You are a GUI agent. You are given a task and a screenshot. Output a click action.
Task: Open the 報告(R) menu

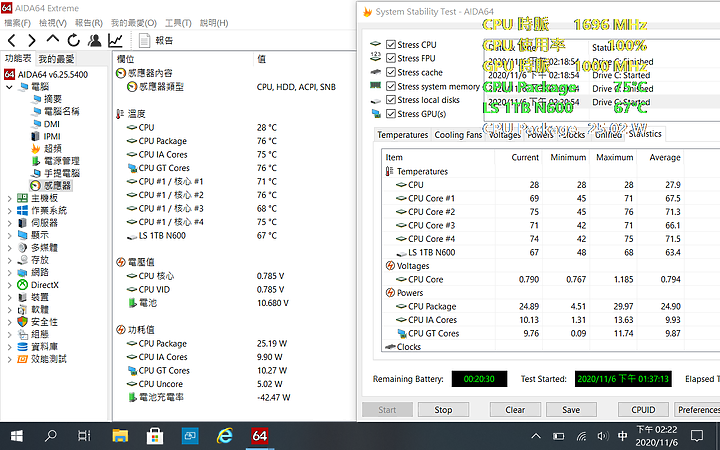(89, 22)
